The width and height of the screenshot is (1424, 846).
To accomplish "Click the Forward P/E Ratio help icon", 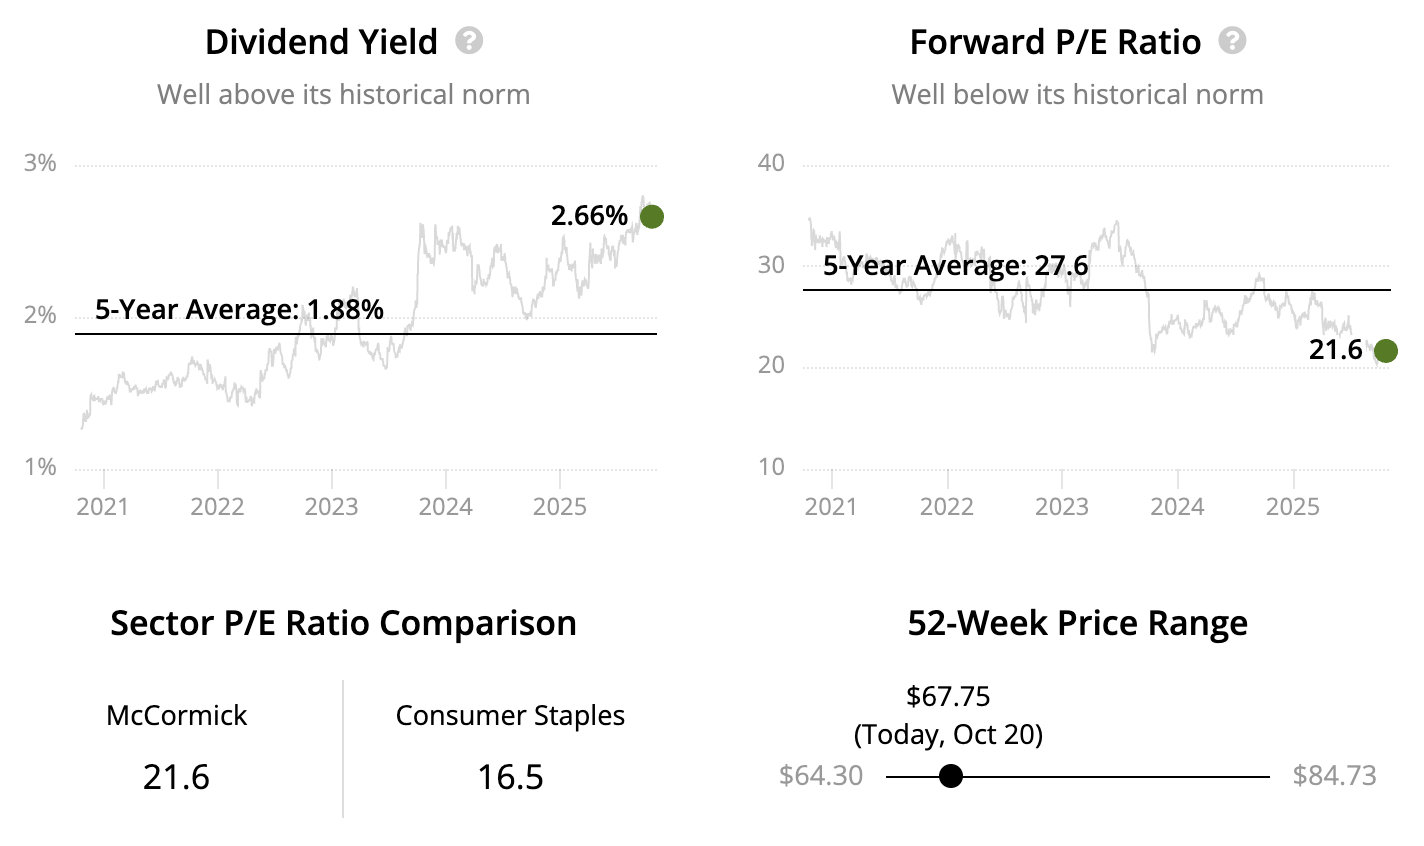I will [1232, 41].
